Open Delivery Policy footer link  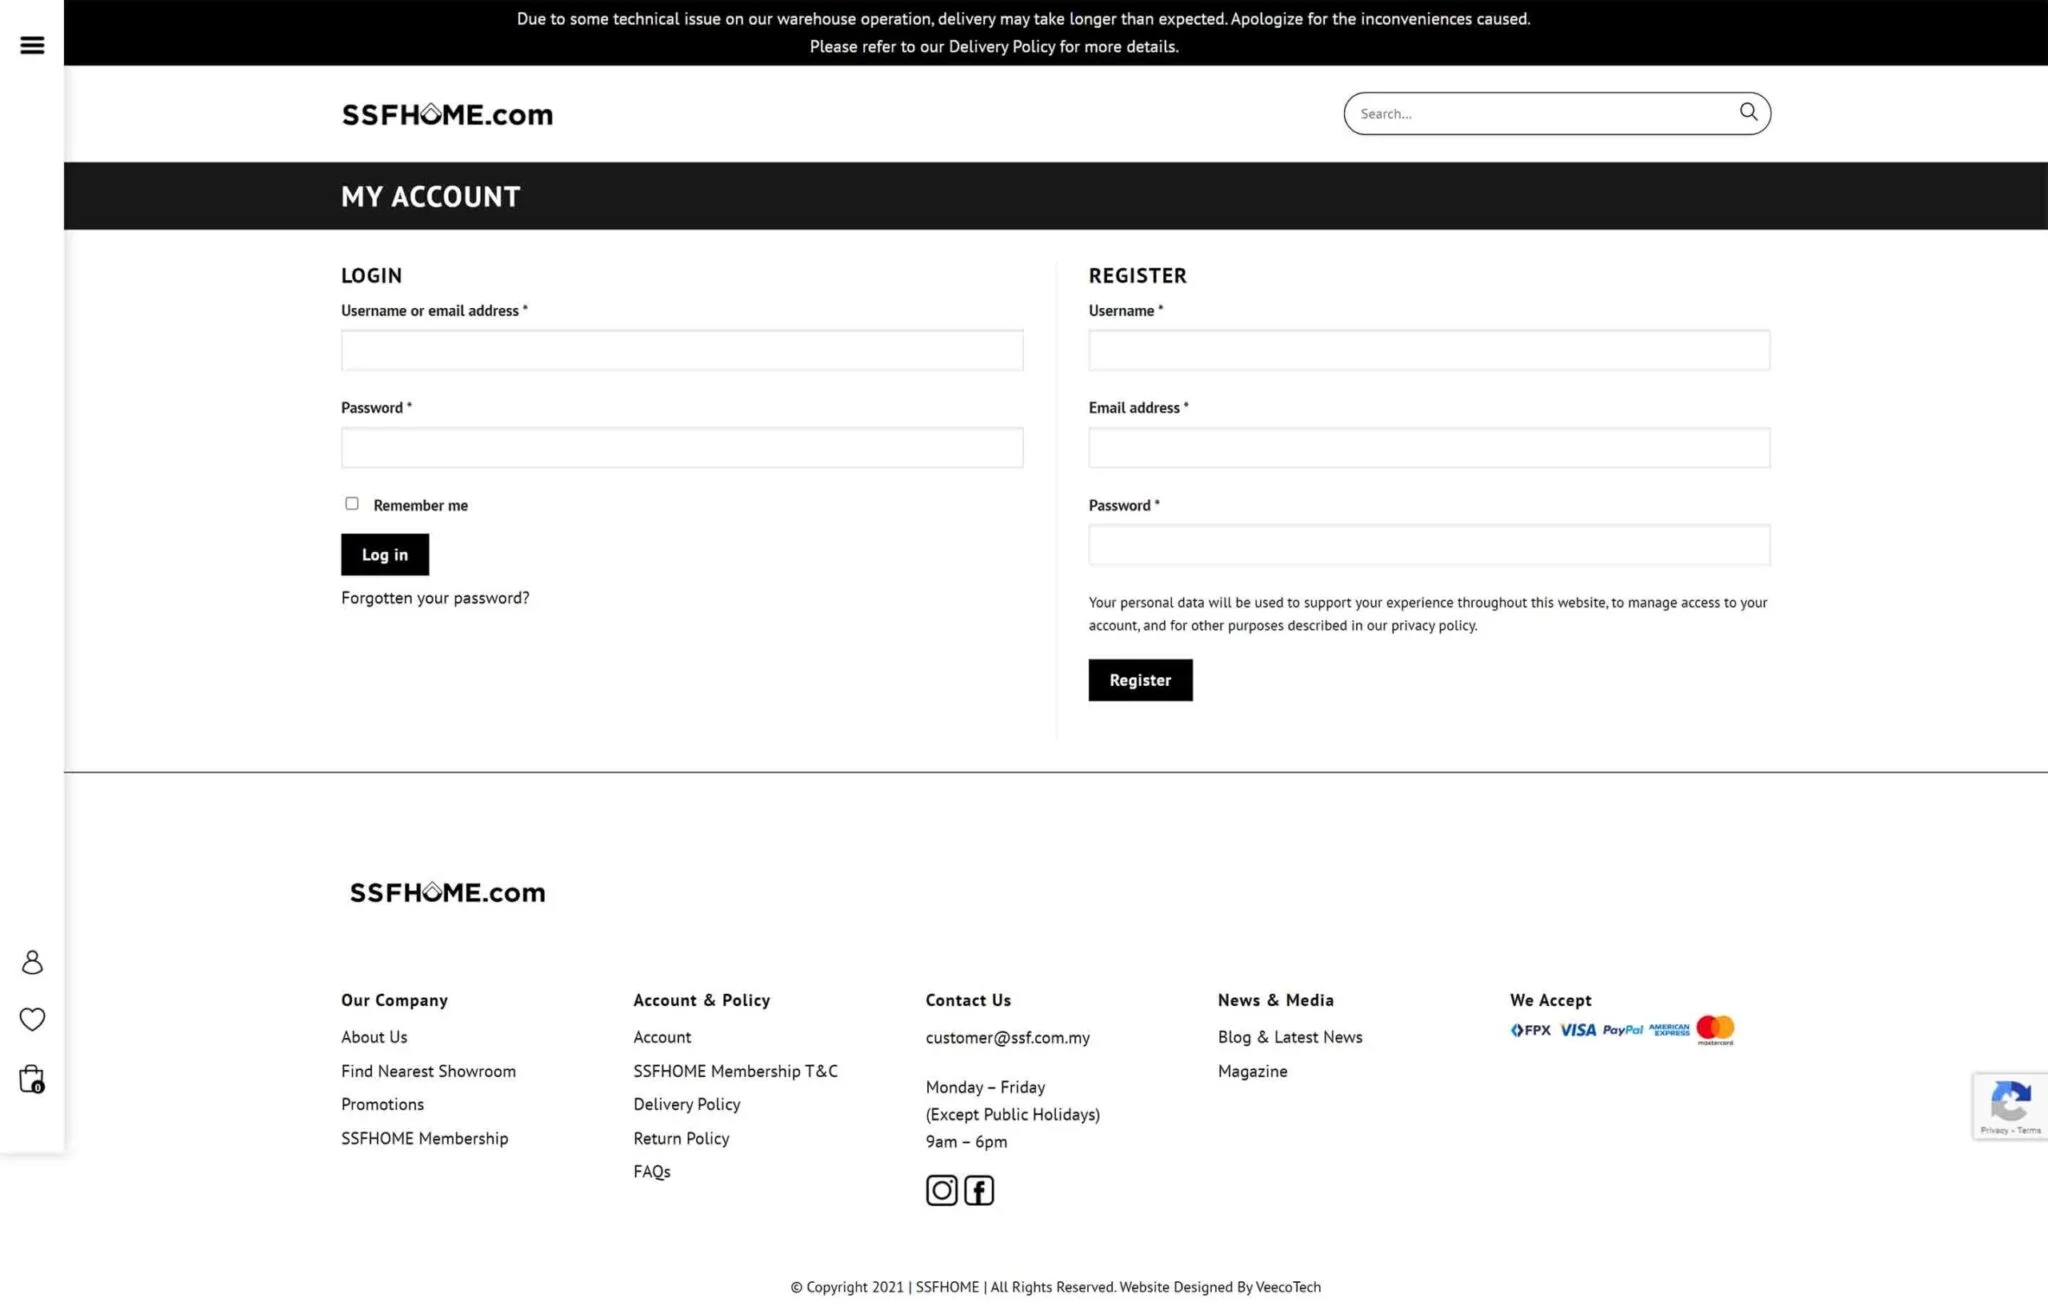(x=686, y=1104)
